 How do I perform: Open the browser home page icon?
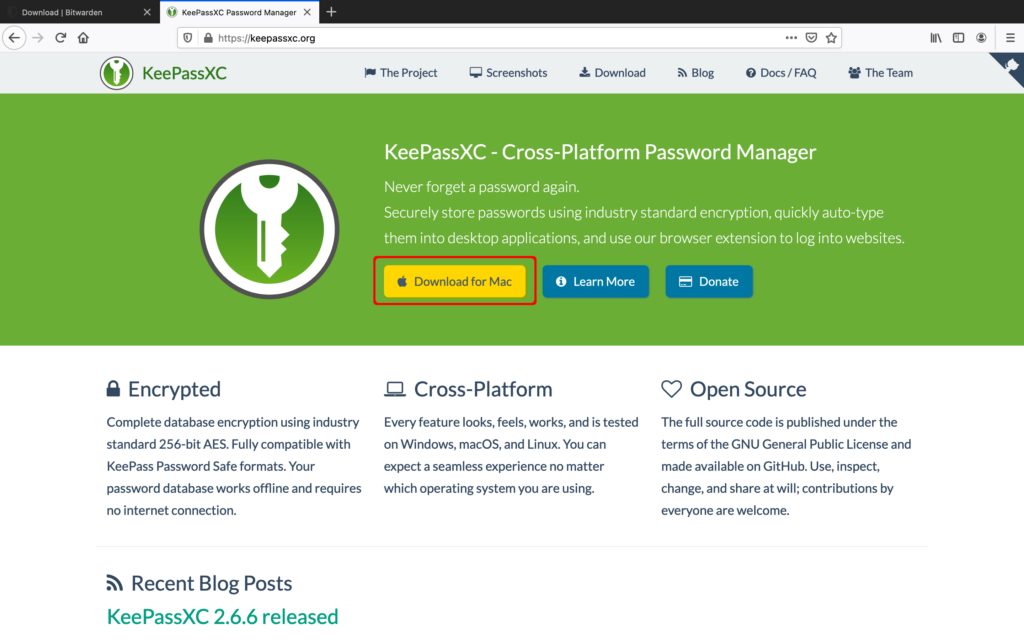click(83, 38)
